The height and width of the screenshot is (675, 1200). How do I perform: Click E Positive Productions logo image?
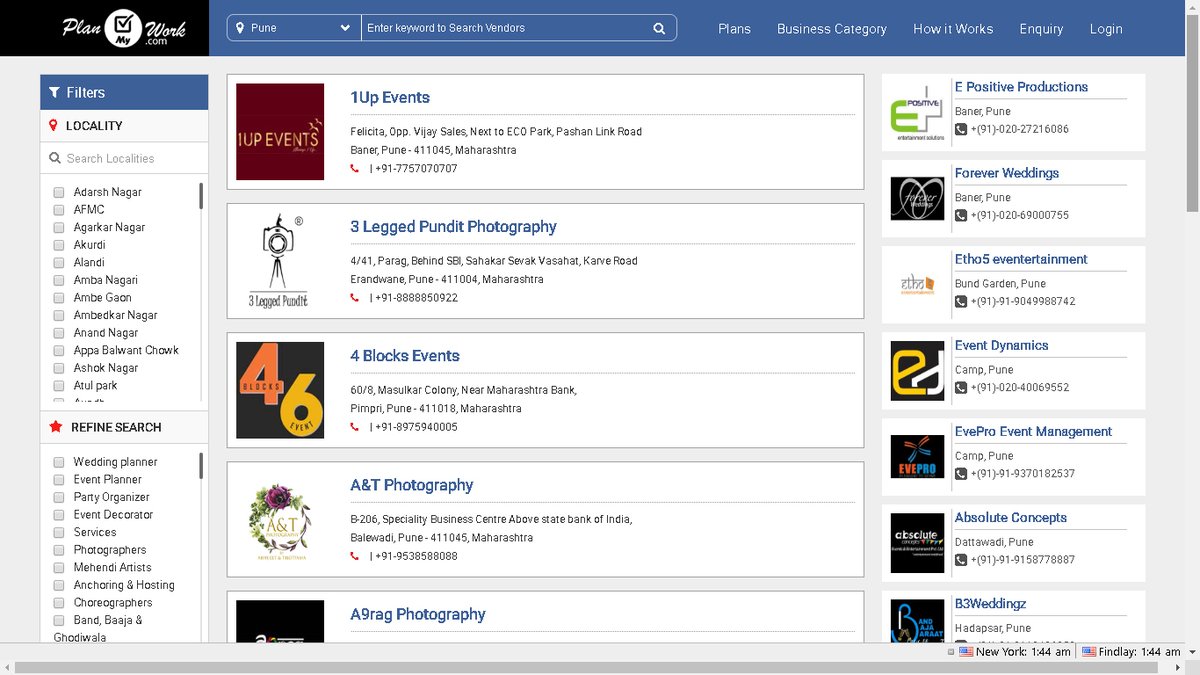pyautogui.click(x=917, y=113)
